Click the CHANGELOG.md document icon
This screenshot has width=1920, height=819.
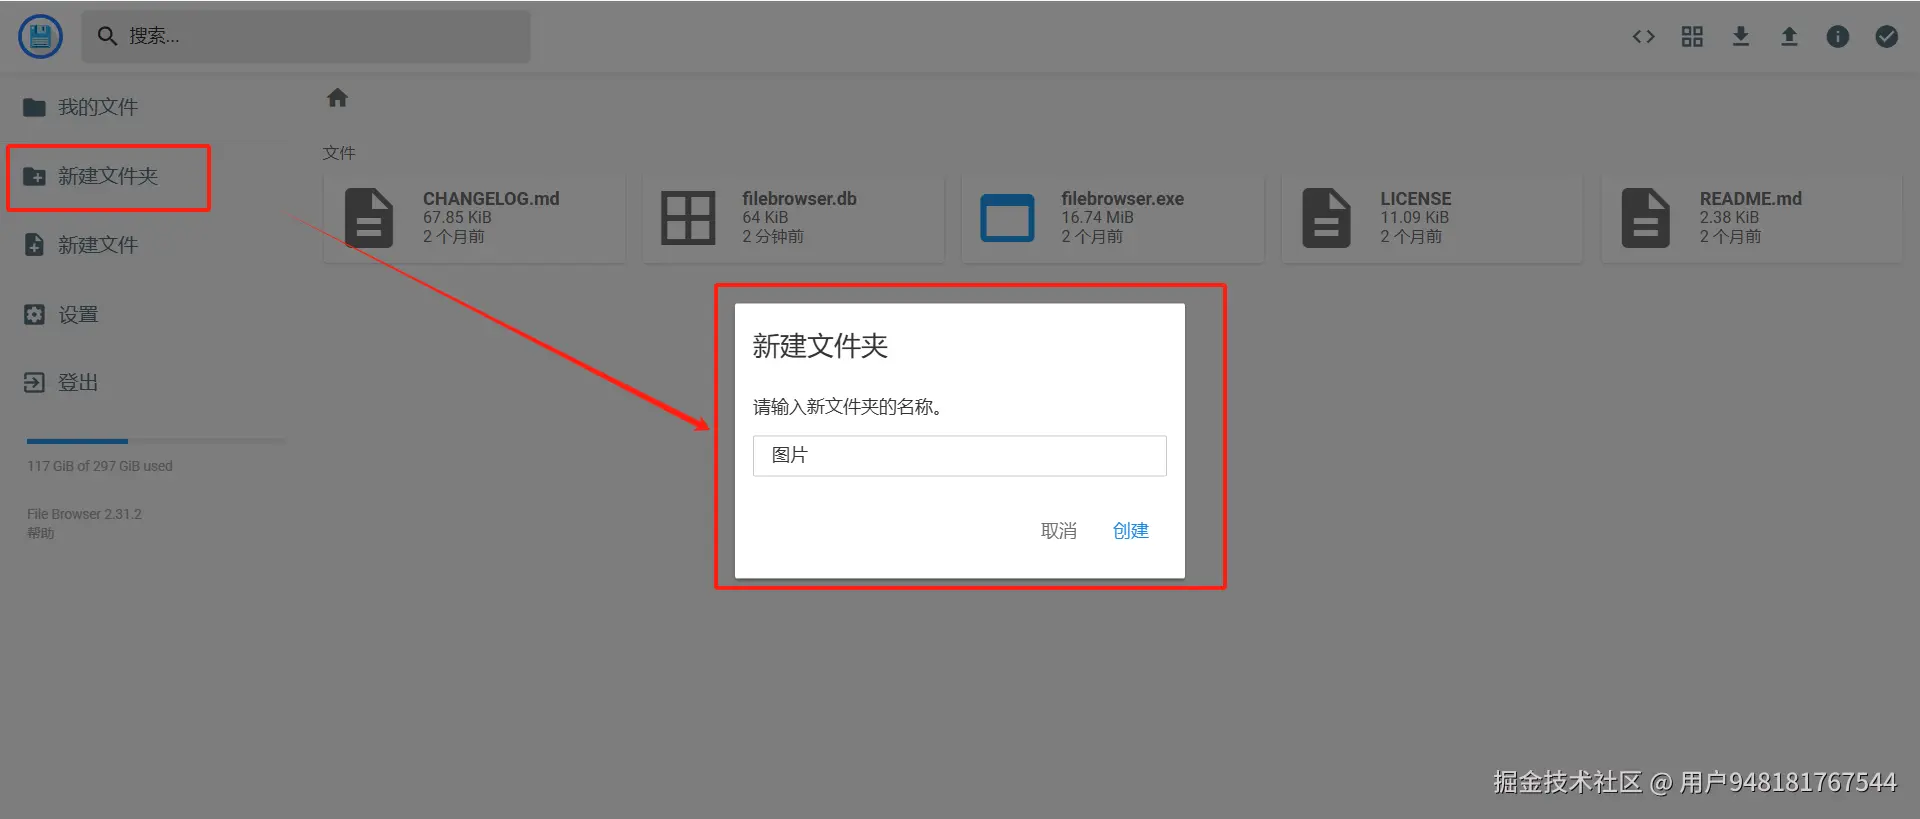[x=369, y=218]
